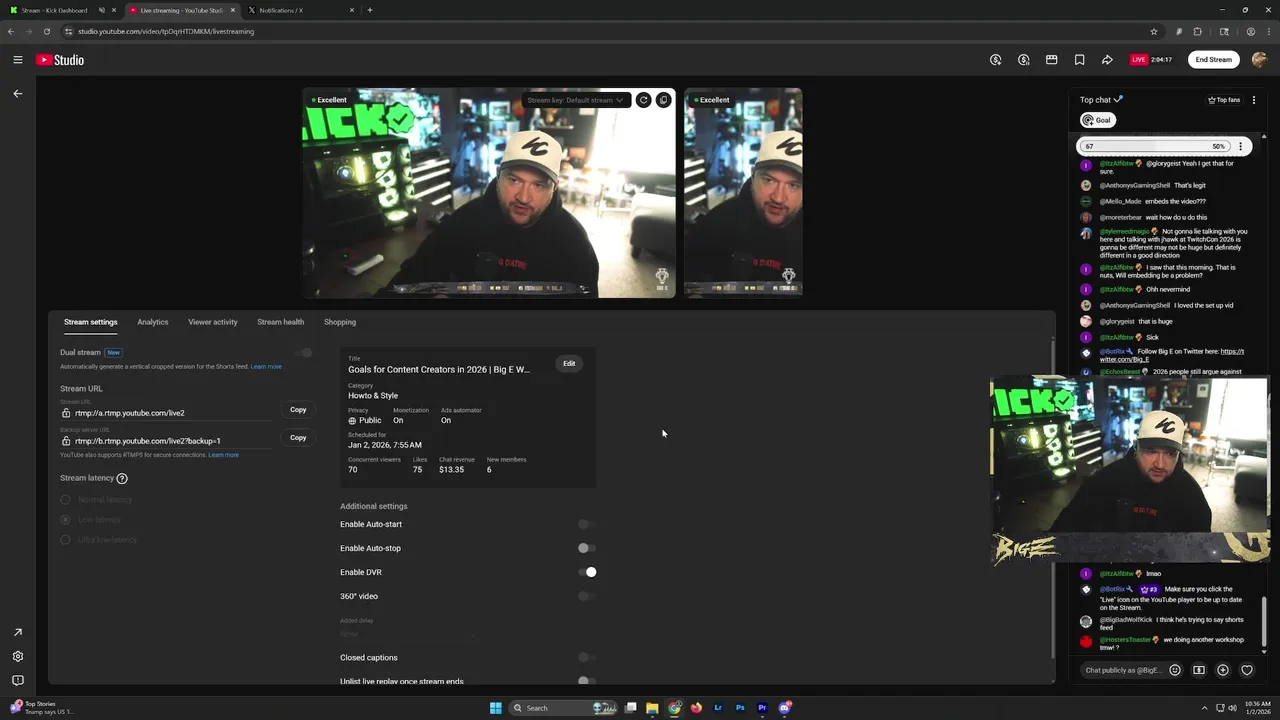Share the stream with arrow icon
Image resolution: width=1280 pixels, height=720 pixels.
coord(1107,60)
